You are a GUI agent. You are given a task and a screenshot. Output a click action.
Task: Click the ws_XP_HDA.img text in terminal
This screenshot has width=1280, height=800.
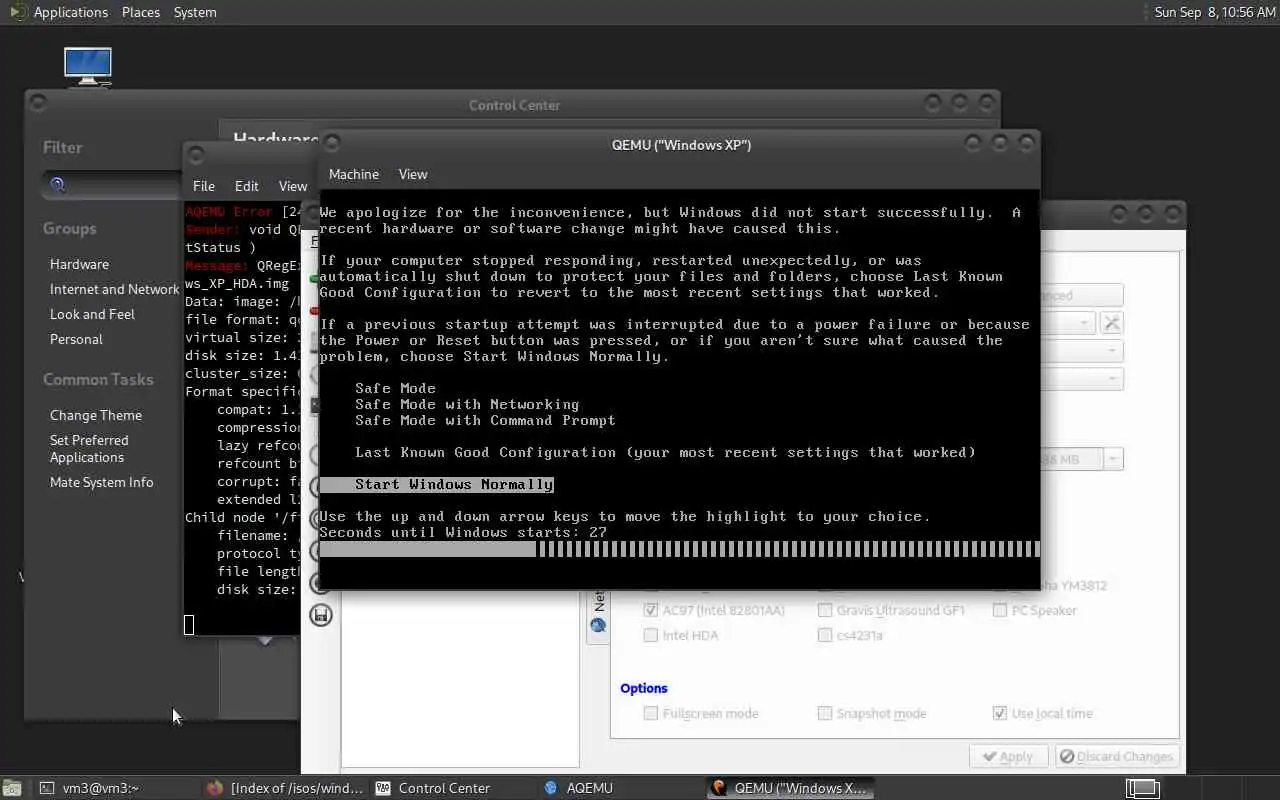click(x=237, y=284)
